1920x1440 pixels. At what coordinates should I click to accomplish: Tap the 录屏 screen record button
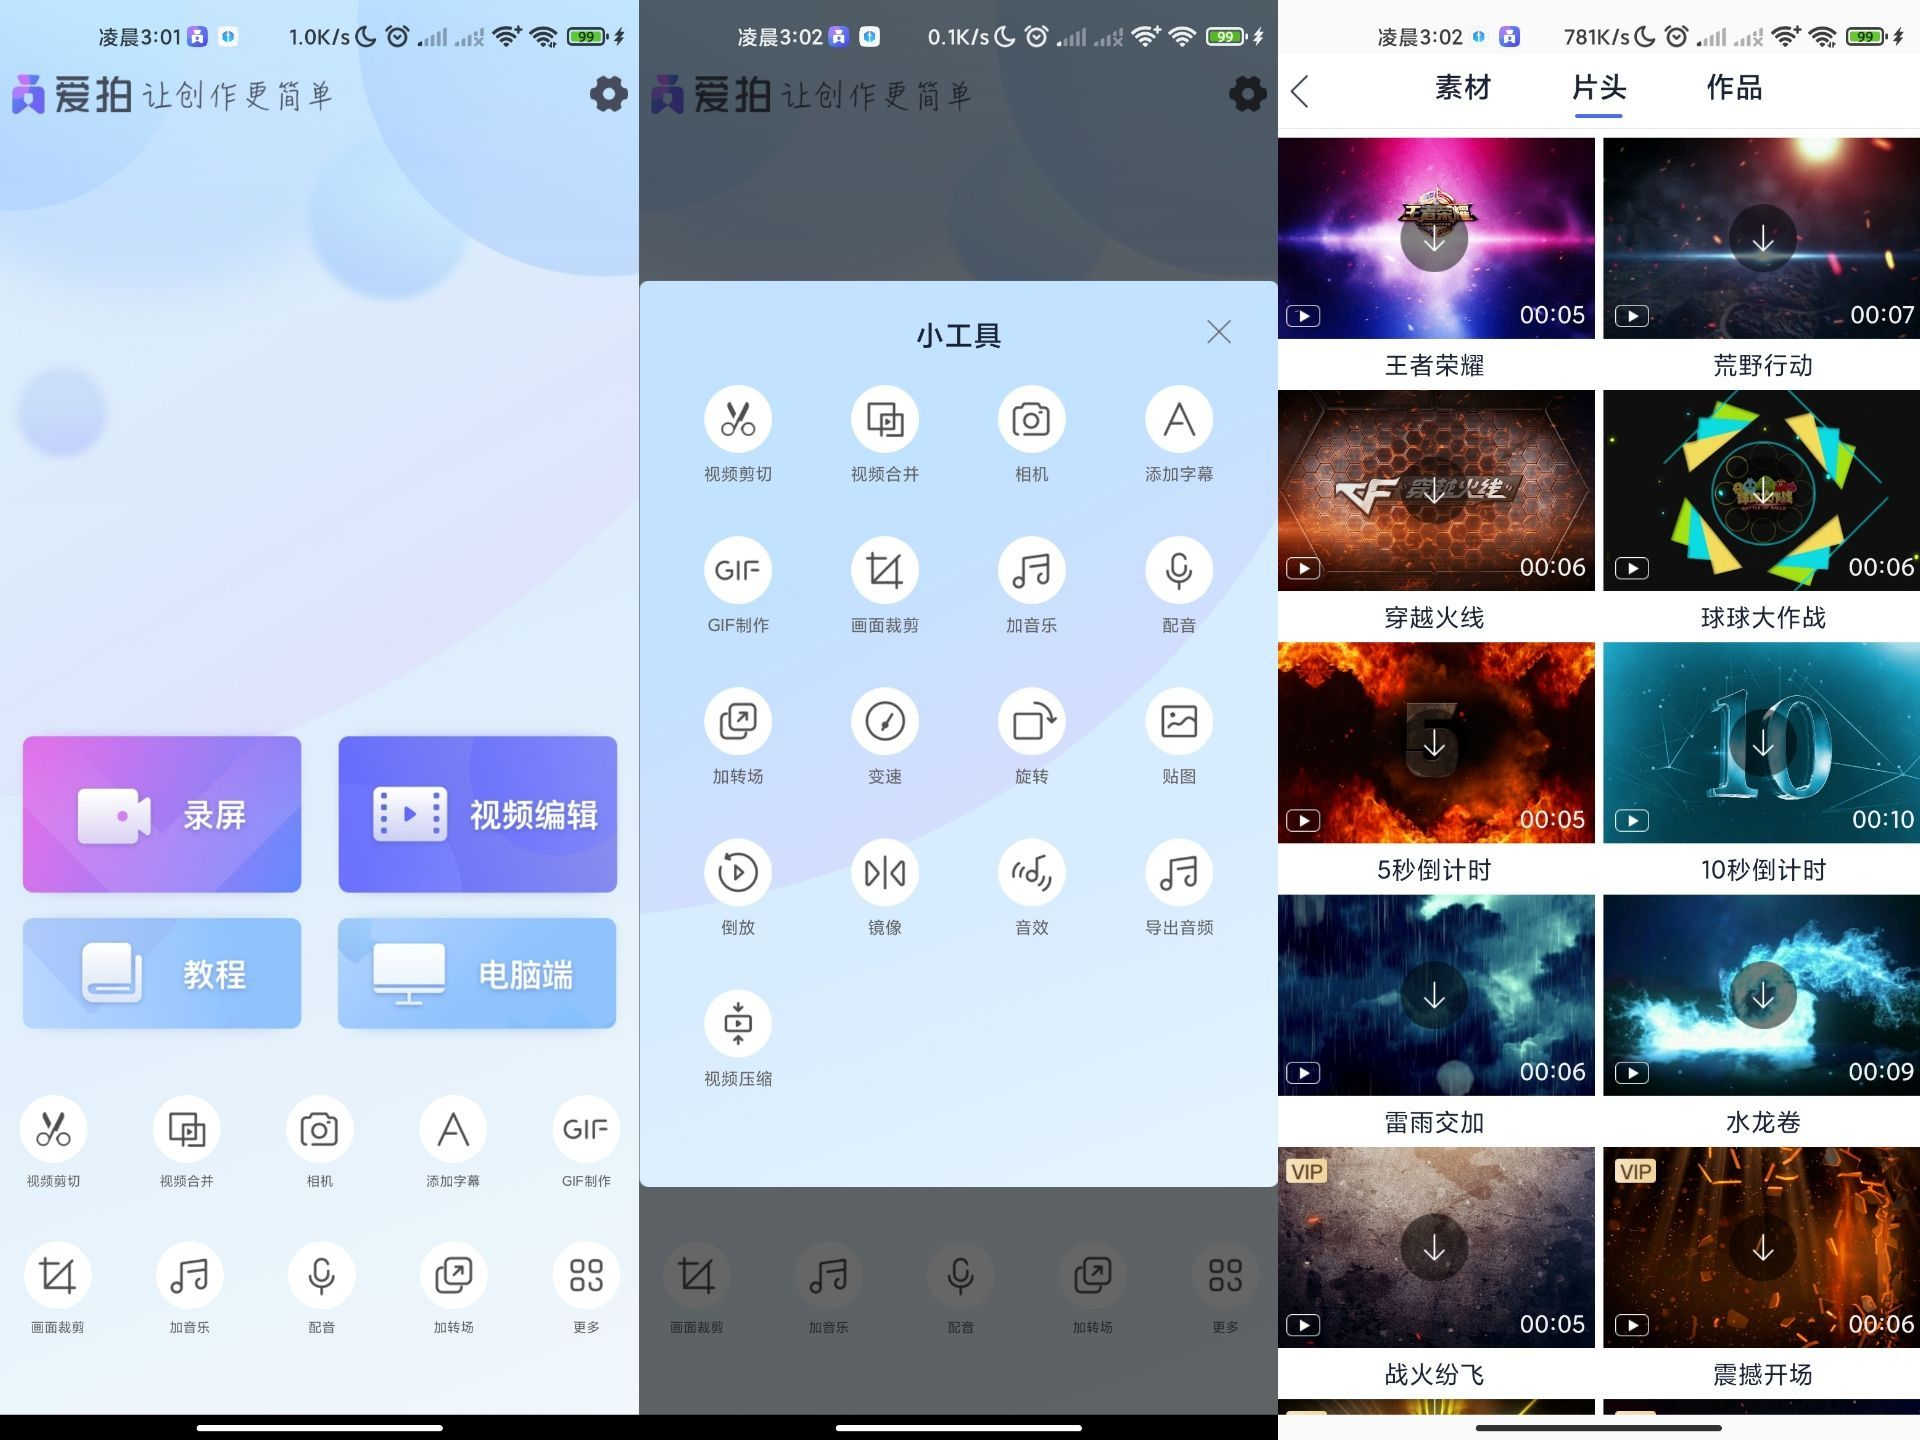click(x=162, y=814)
